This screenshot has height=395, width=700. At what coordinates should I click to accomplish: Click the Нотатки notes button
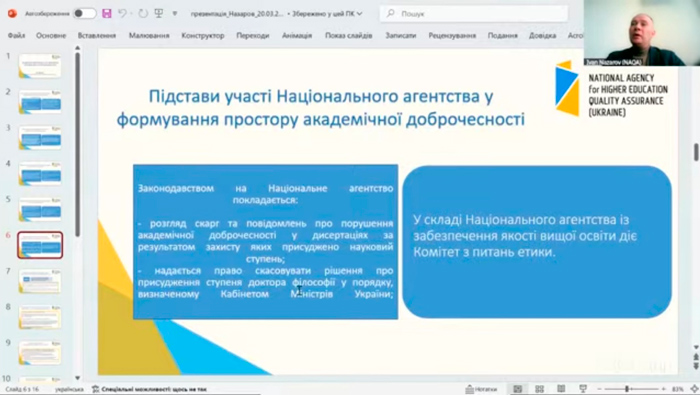coord(481,389)
